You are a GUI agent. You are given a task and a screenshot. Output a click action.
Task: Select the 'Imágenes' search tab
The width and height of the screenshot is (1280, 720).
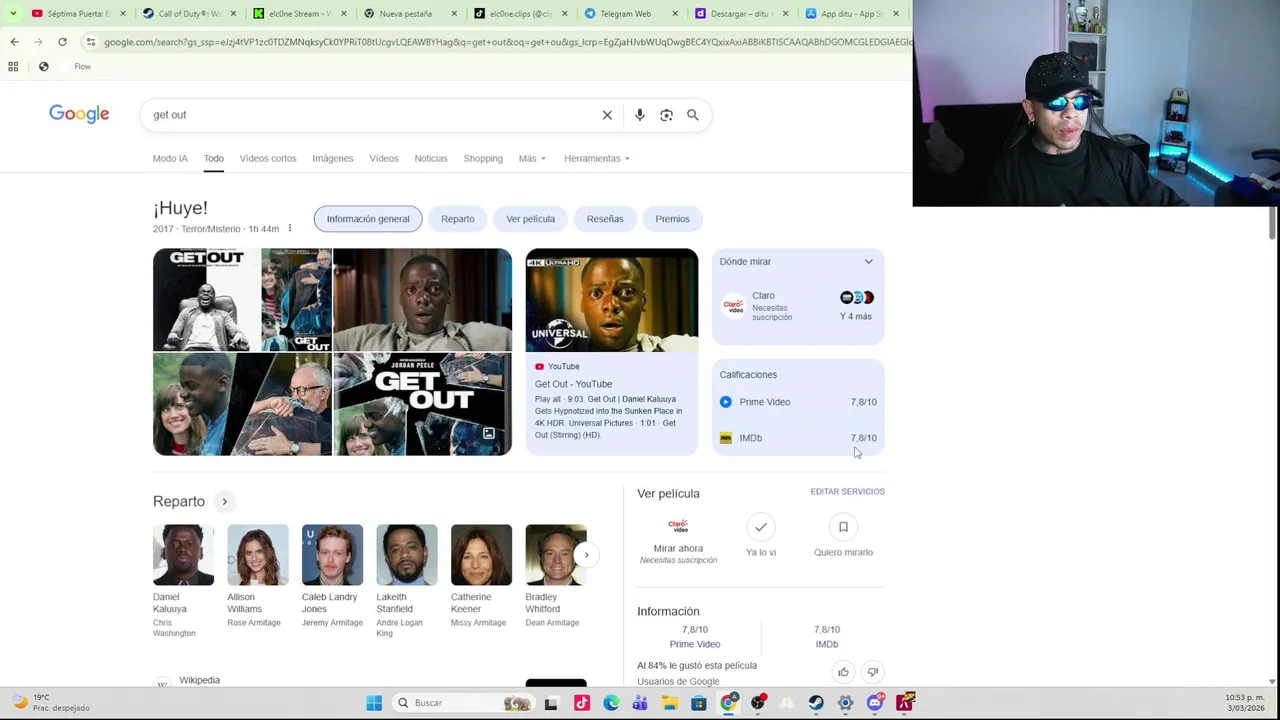332,158
